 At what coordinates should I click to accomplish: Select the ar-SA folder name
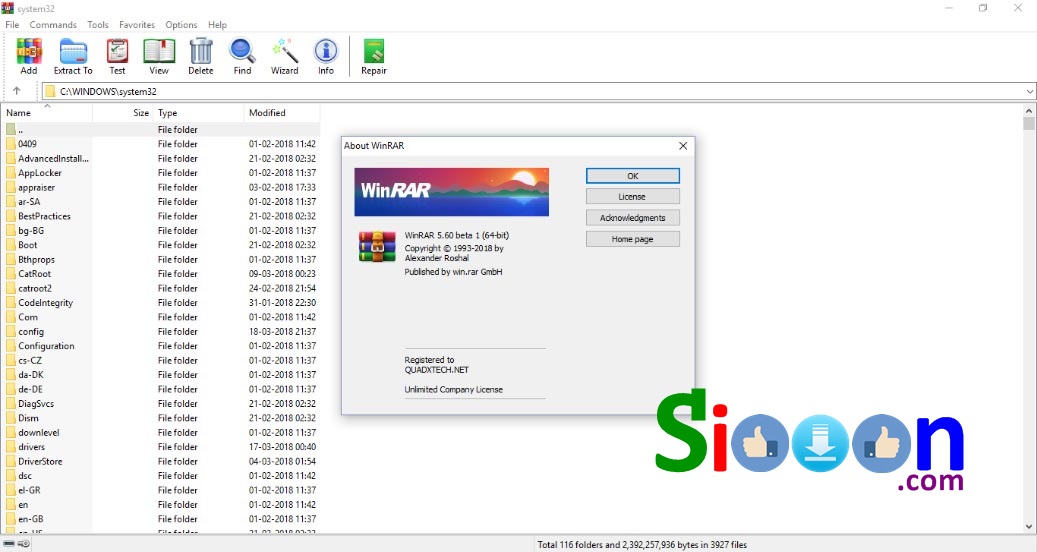coord(29,202)
